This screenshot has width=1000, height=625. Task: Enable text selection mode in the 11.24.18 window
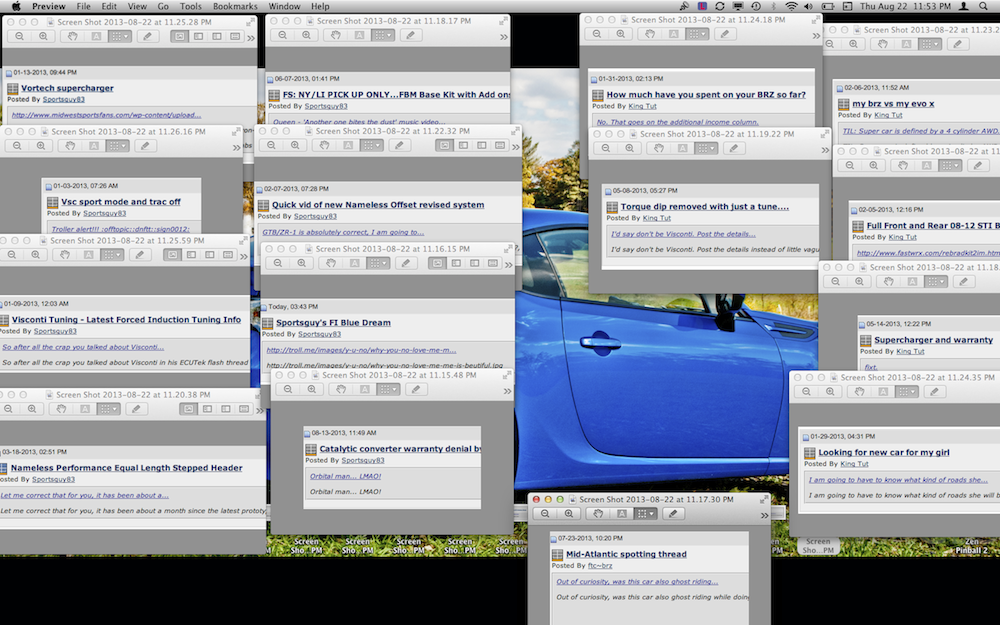point(672,35)
